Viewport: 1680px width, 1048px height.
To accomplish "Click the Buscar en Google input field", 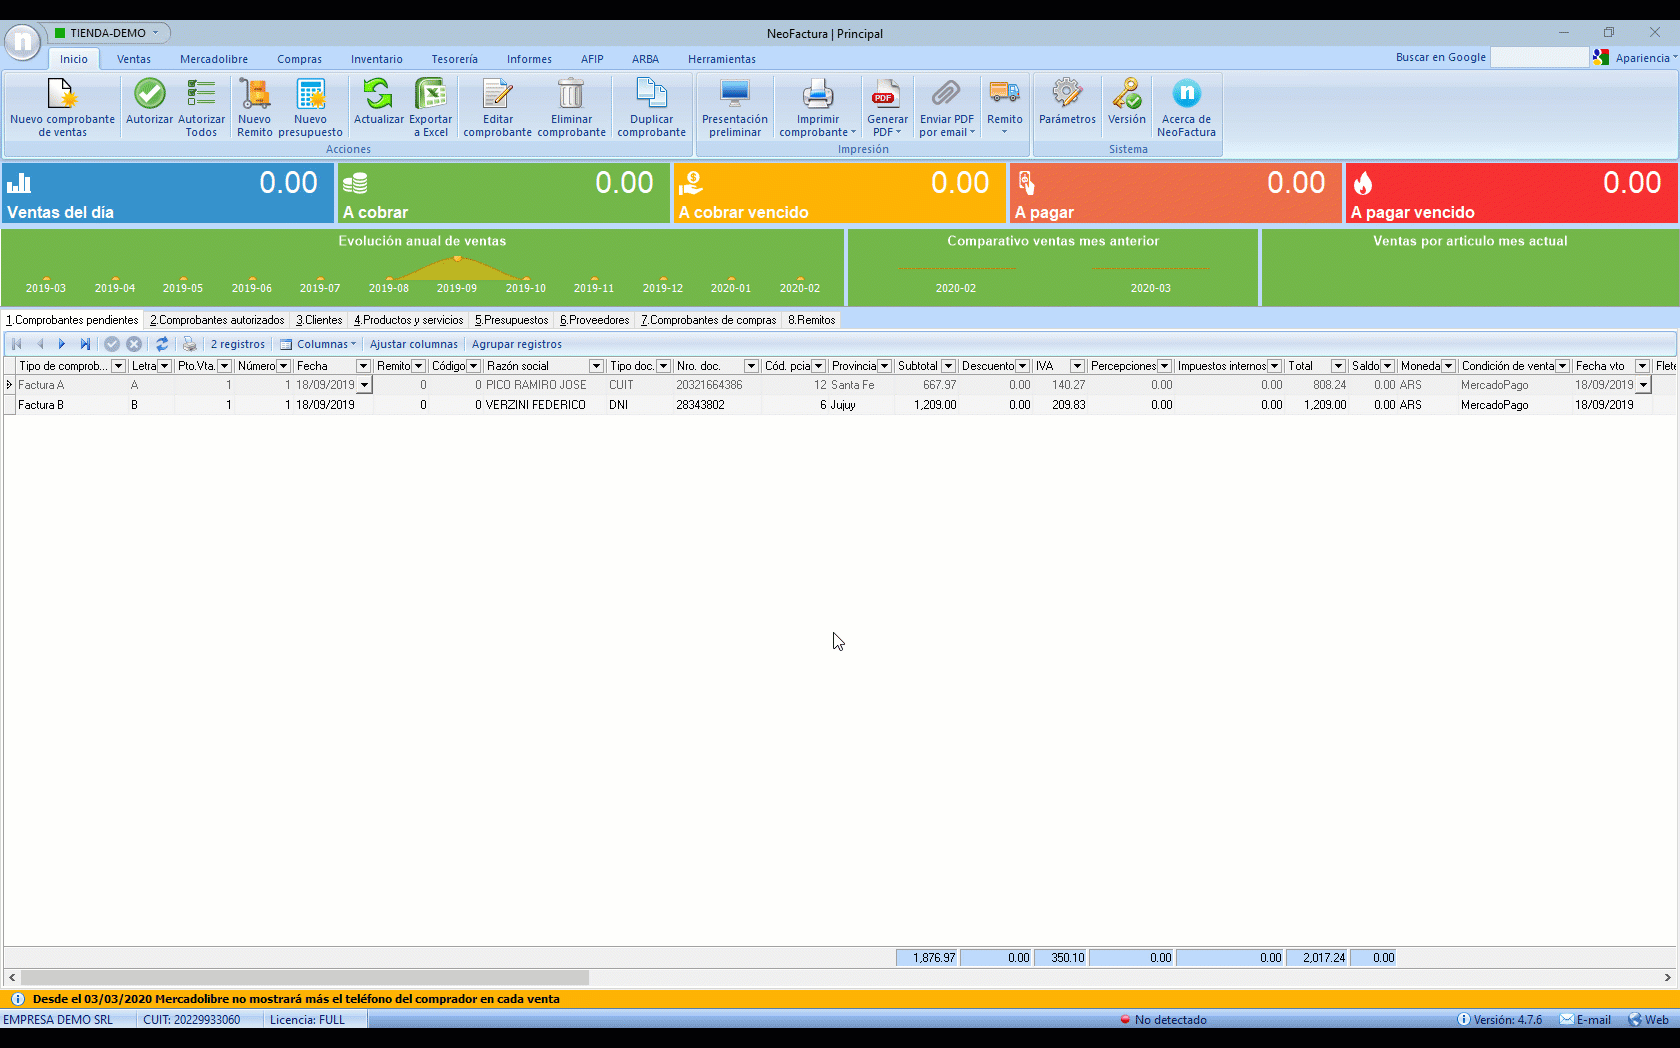I will pos(1539,58).
